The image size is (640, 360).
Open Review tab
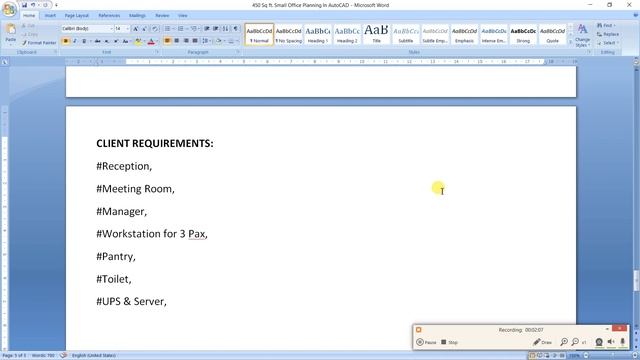(x=162, y=16)
